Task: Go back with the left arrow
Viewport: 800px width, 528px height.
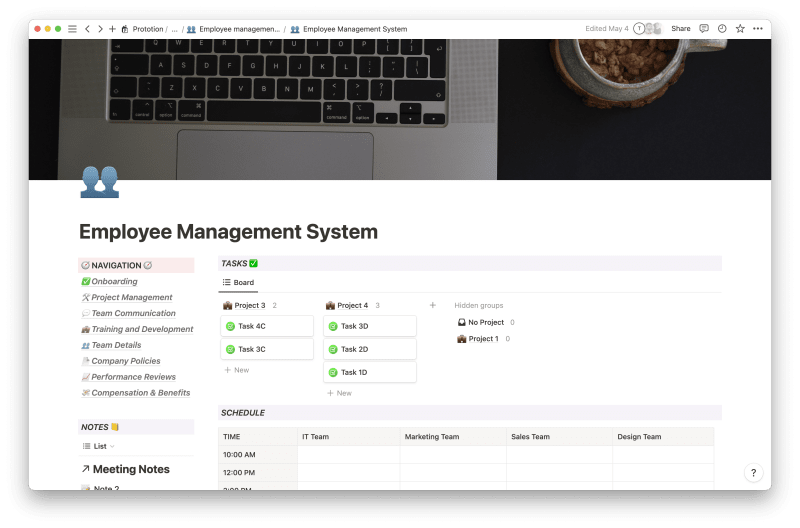Action: point(88,29)
